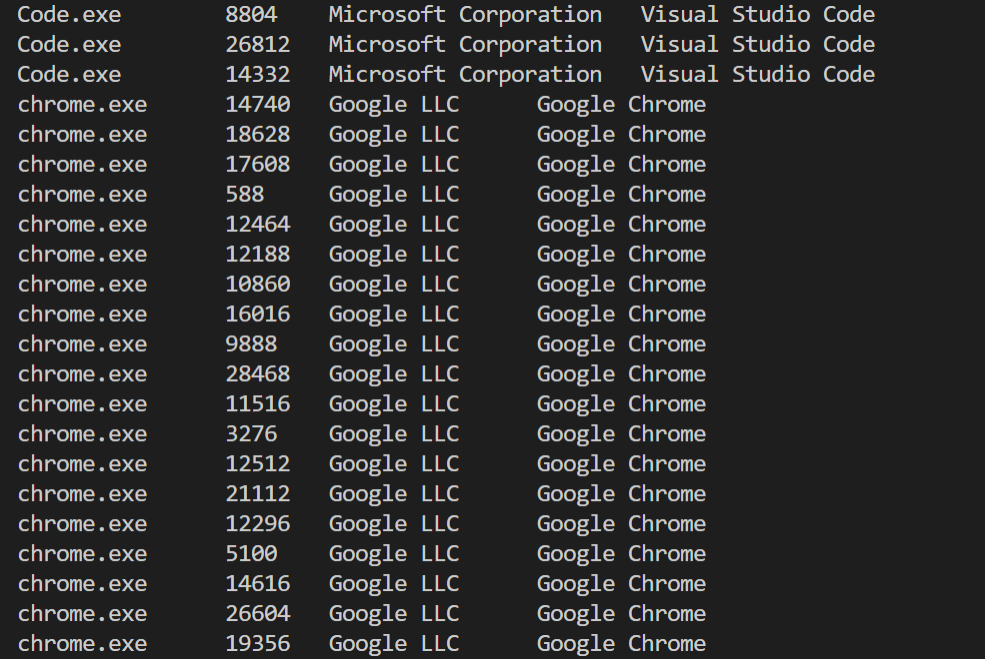
Task: Click the process ID 588
Action: (244, 195)
